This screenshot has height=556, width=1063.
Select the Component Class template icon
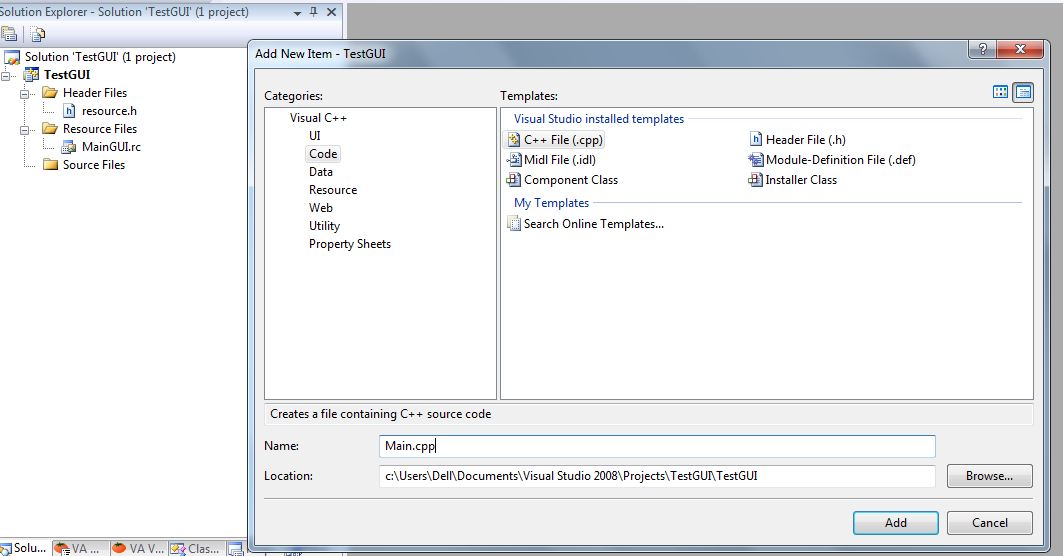pyautogui.click(x=514, y=180)
